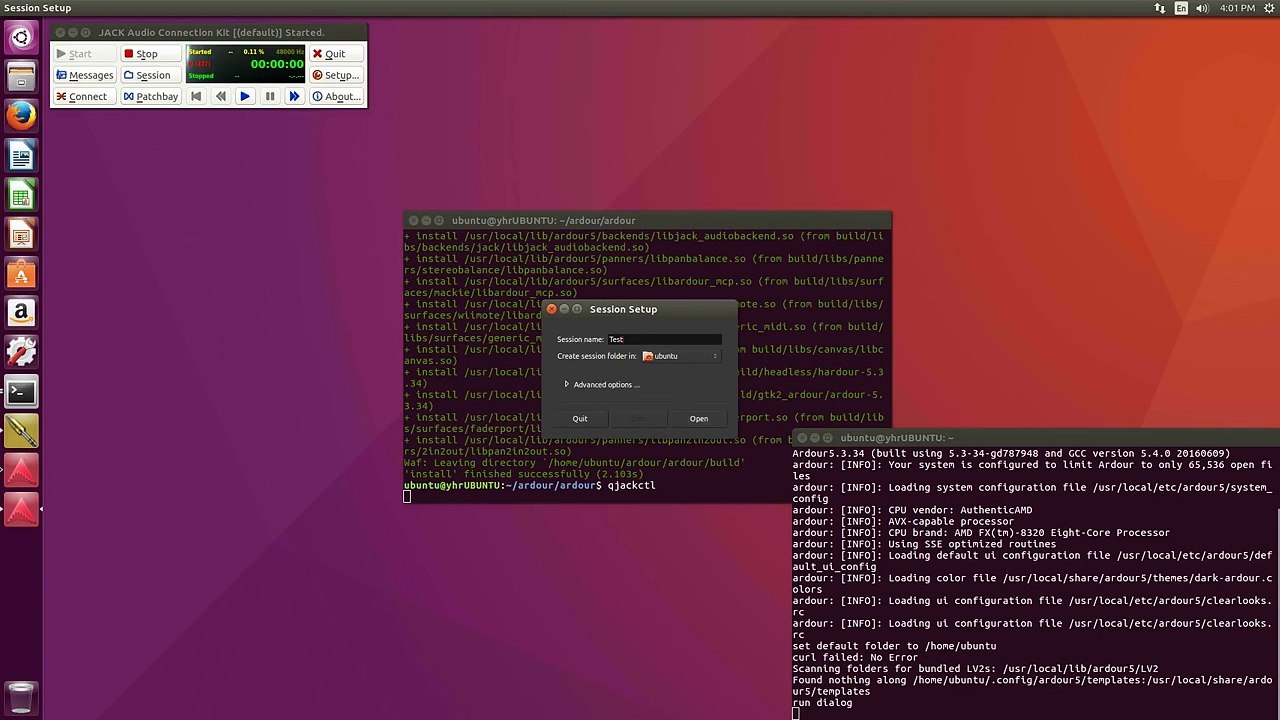Click the Pause transport button
The height and width of the screenshot is (720, 1280).
pos(269,97)
